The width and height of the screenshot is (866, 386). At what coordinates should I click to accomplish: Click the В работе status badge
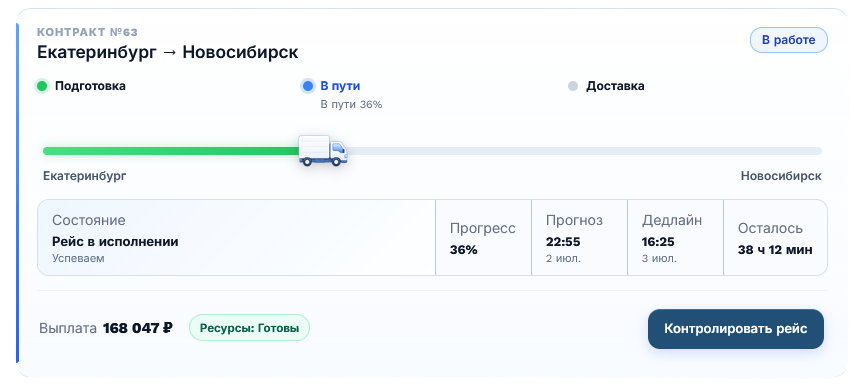pos(789,40)
